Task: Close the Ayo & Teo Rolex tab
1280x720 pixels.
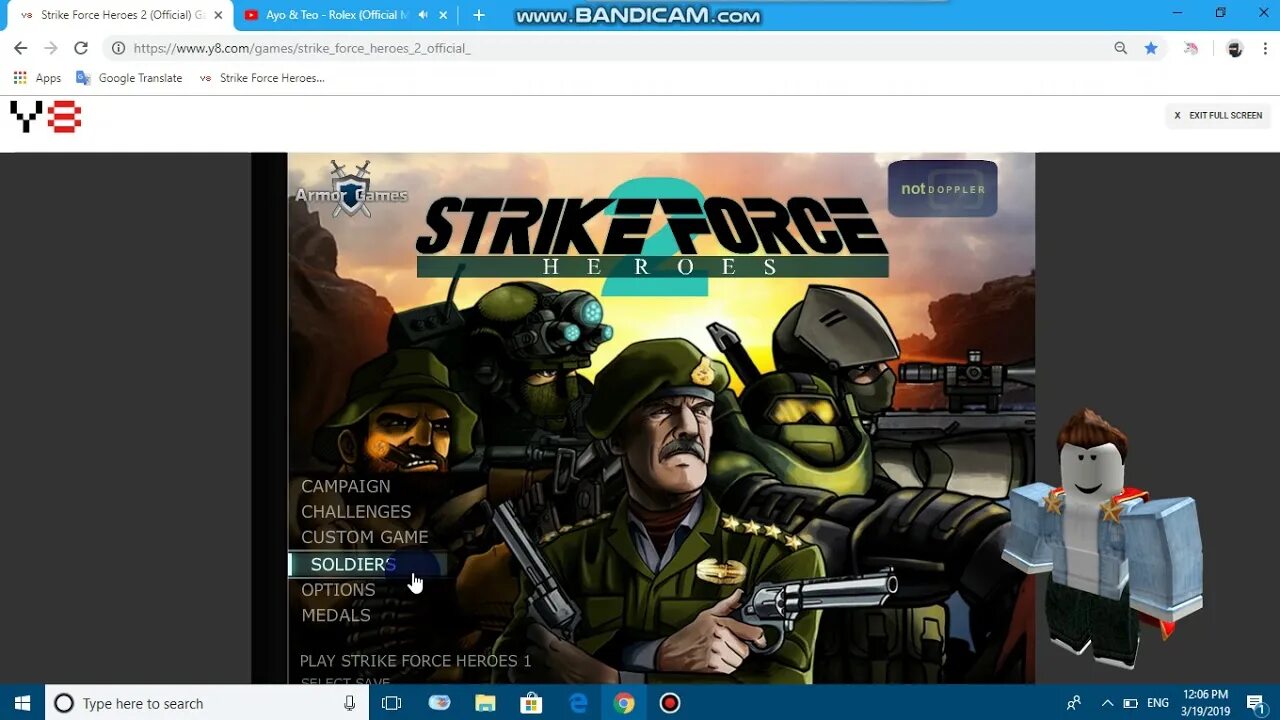Action: tap(443, 15)
